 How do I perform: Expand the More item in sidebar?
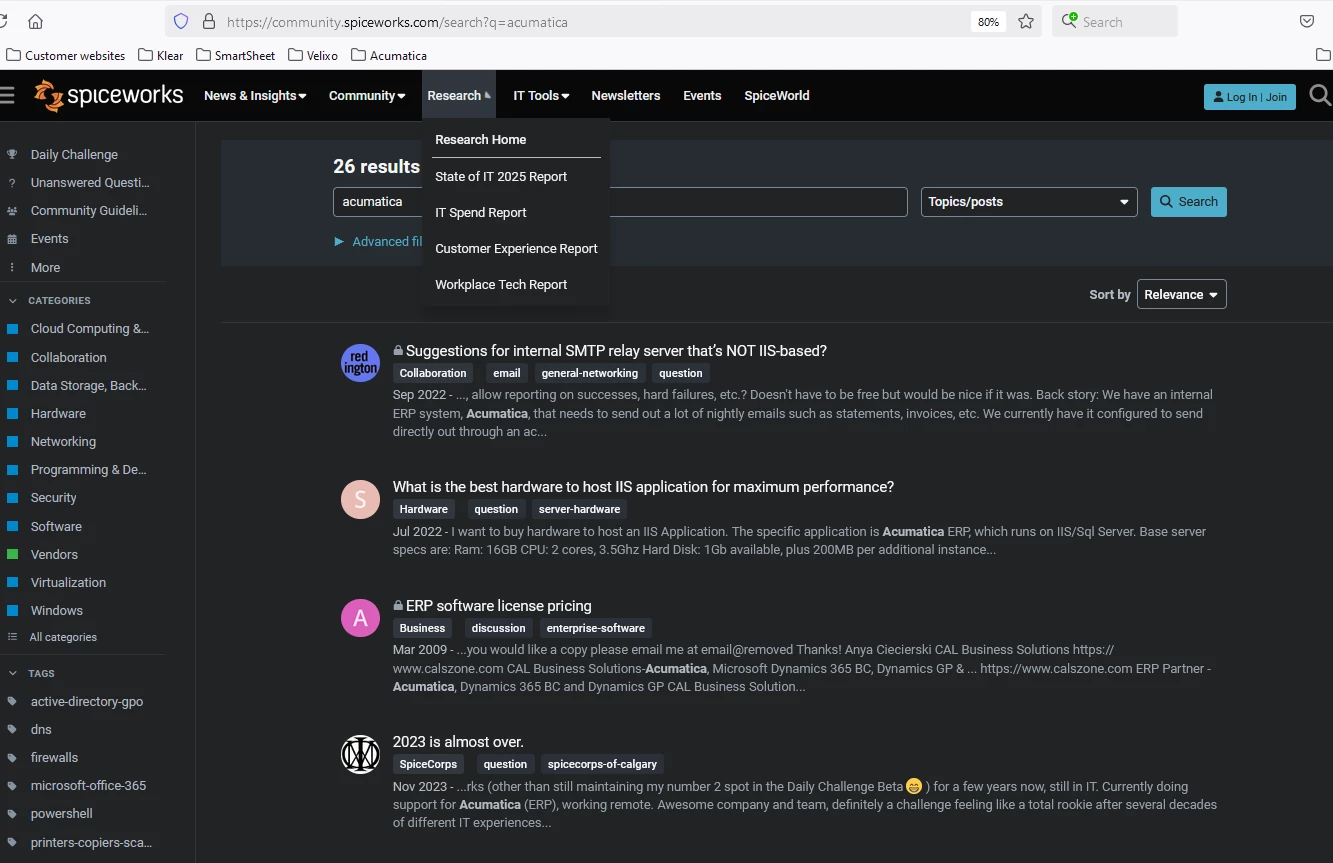point(45,267)
